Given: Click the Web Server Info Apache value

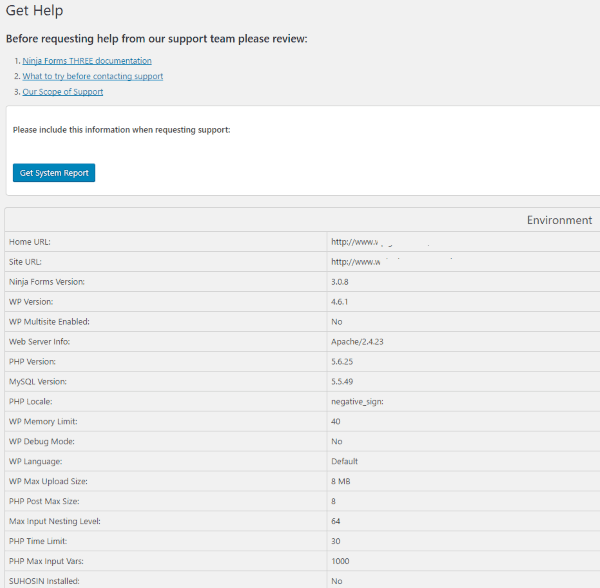Looking at the screenshot, I should tap(358, 342).
